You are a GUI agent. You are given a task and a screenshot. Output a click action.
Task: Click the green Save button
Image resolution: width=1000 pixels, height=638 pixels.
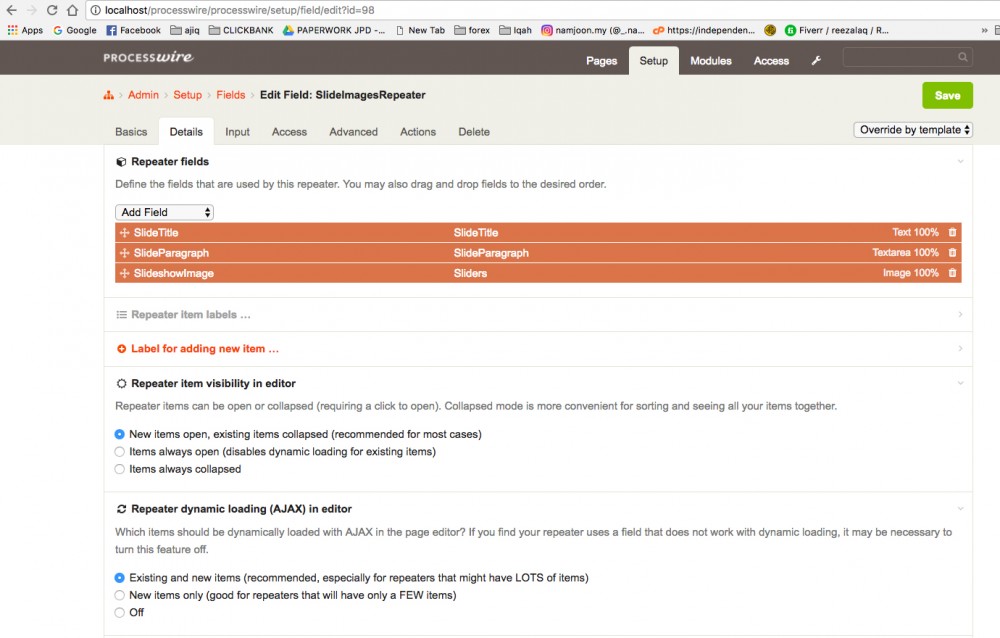(x=946, y=95)
